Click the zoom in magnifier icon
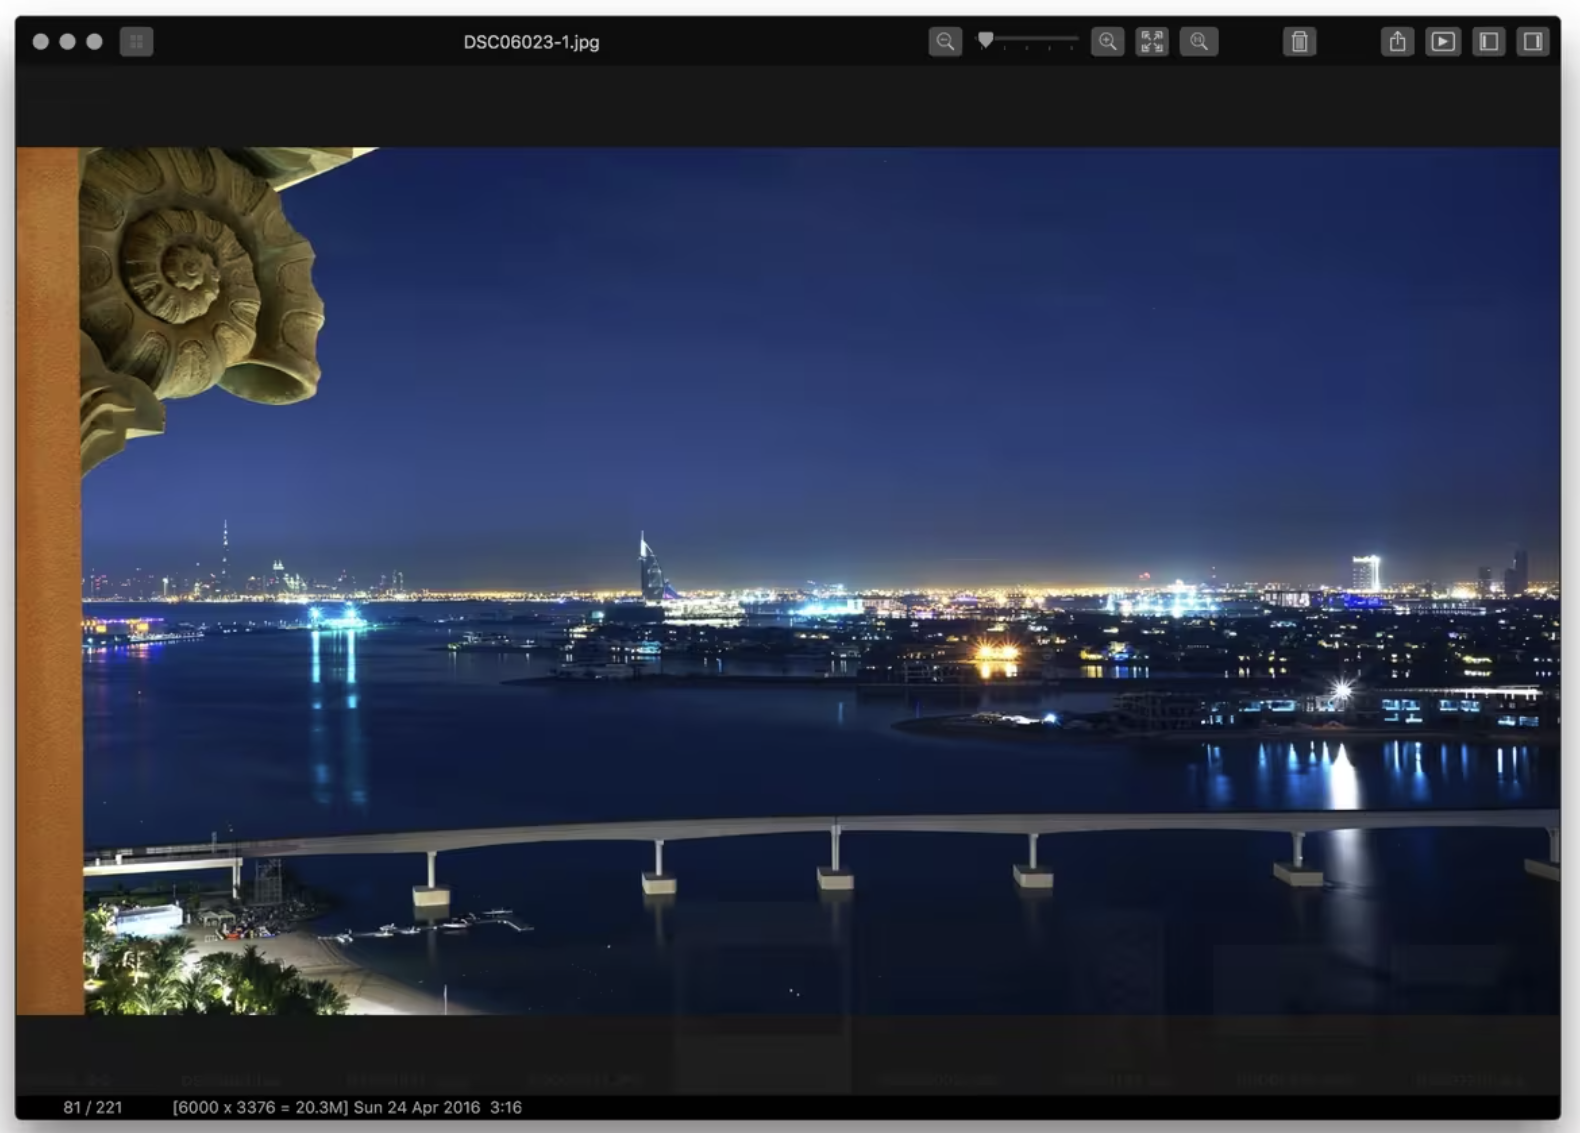This screenshot has height=1133, width=1580. (x=1107, y=42)
